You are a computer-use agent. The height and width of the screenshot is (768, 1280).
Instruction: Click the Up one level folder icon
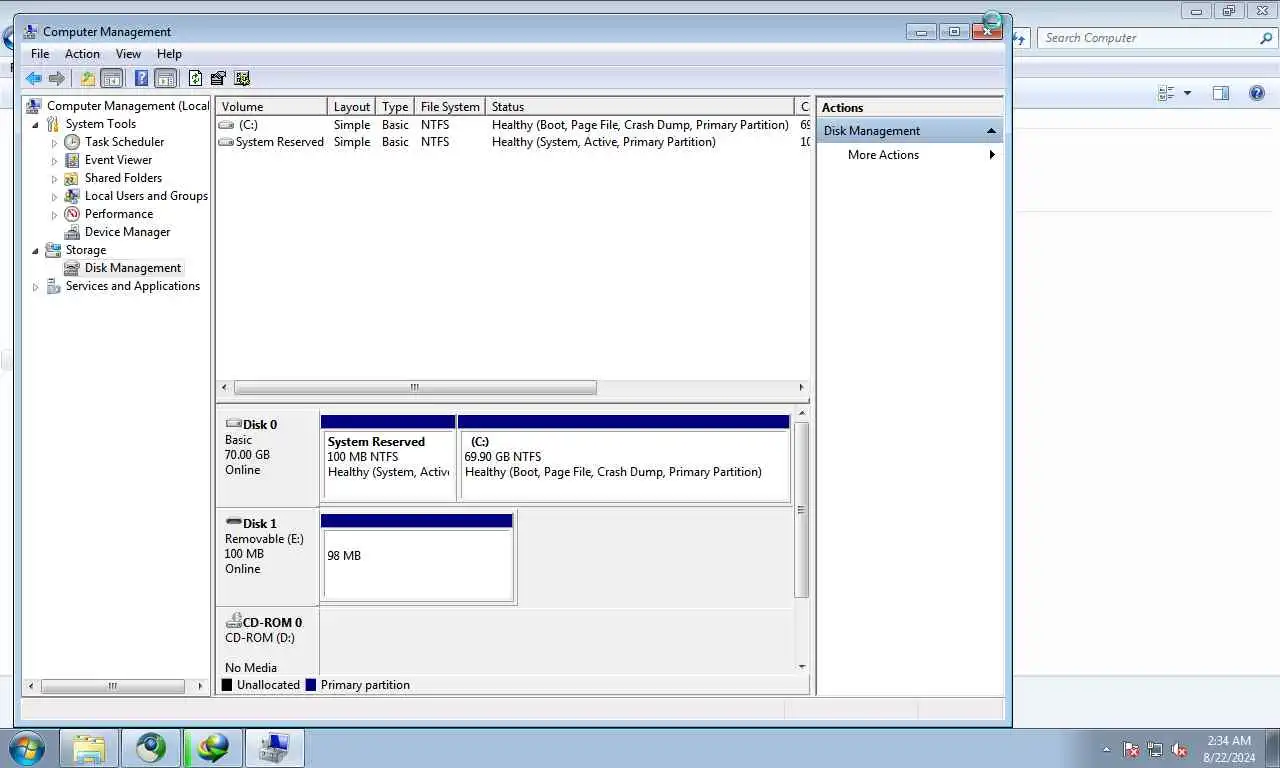88,78
